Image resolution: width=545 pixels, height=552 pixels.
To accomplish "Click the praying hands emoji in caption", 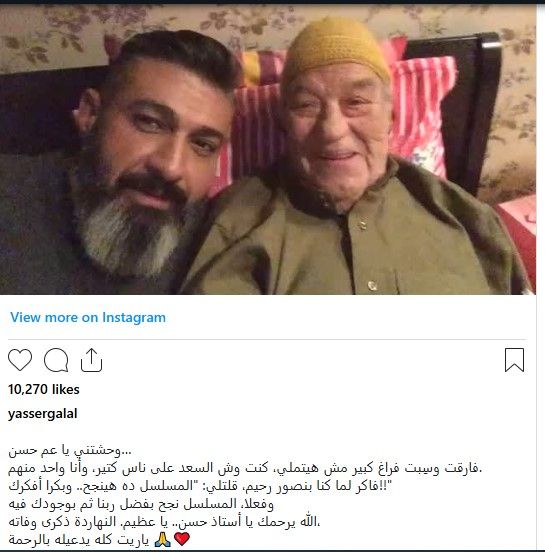I will (x=163, y=539).
